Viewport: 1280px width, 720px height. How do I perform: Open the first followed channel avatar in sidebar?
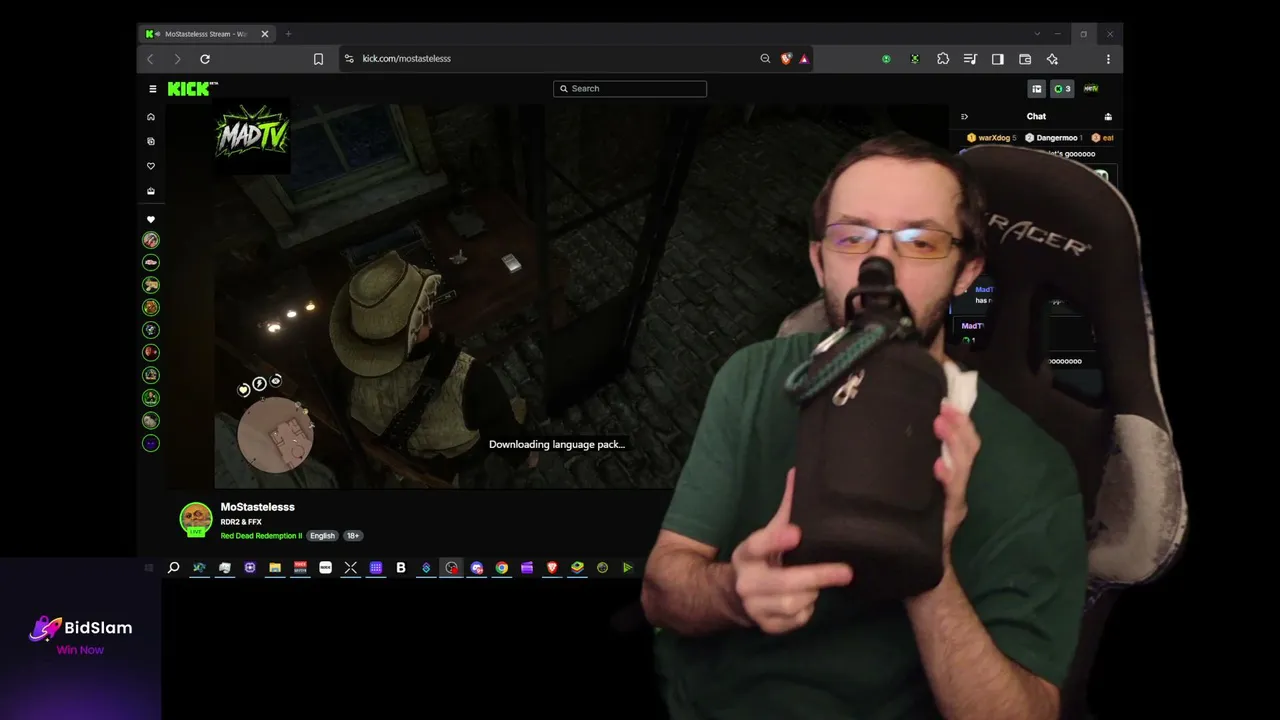pos(151,240)
